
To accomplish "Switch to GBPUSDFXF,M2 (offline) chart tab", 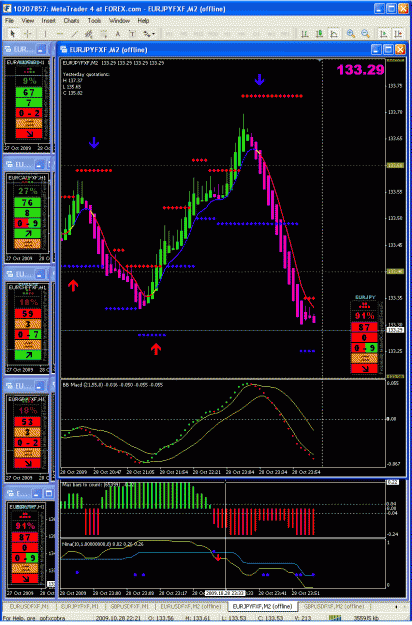I will pyautogui.click(x=334, y=606).
